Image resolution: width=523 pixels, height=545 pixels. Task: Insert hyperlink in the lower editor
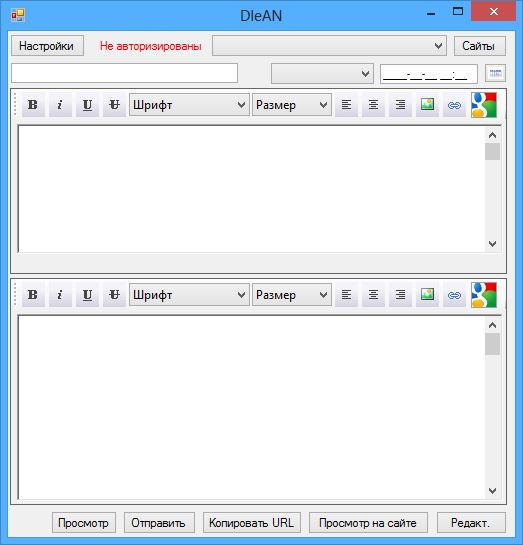point(454,295)
